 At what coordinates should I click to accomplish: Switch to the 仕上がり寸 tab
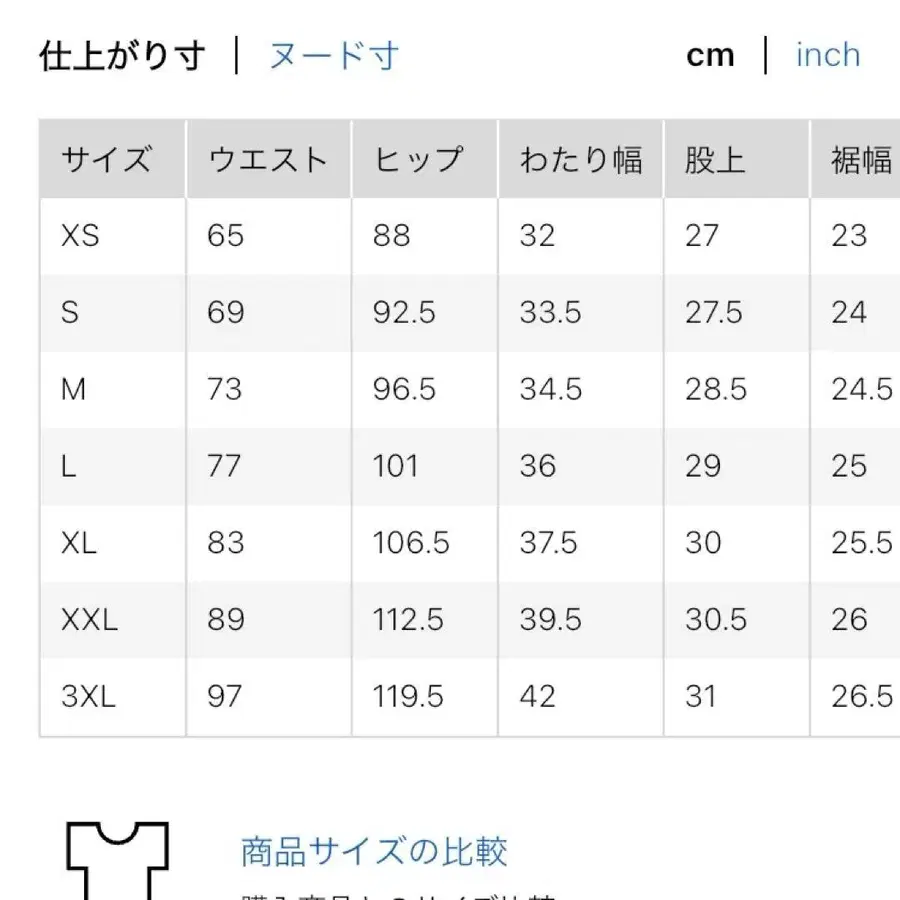tap(120, 56)
